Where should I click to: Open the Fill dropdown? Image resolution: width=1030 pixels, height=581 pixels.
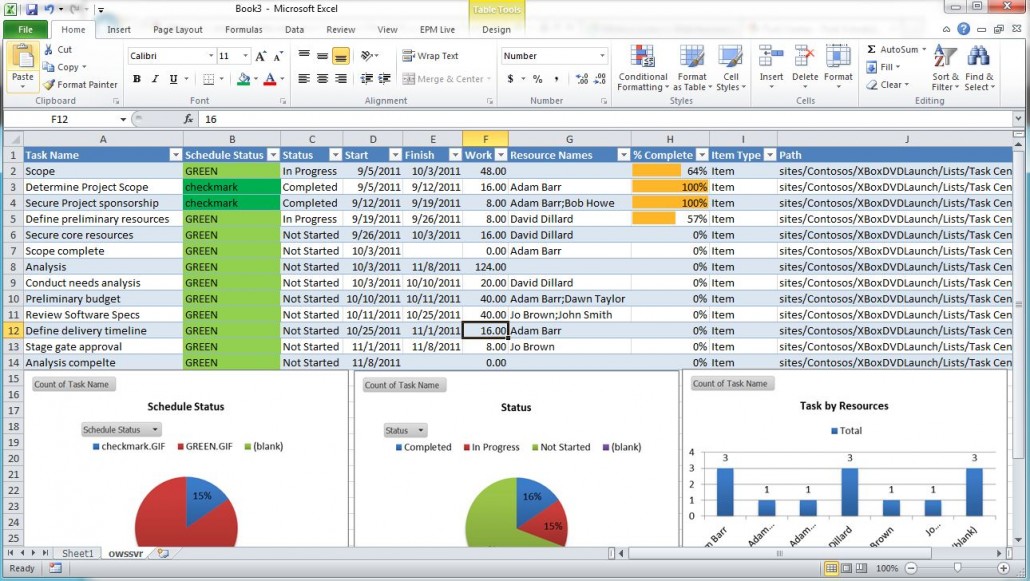click(883, 67)
